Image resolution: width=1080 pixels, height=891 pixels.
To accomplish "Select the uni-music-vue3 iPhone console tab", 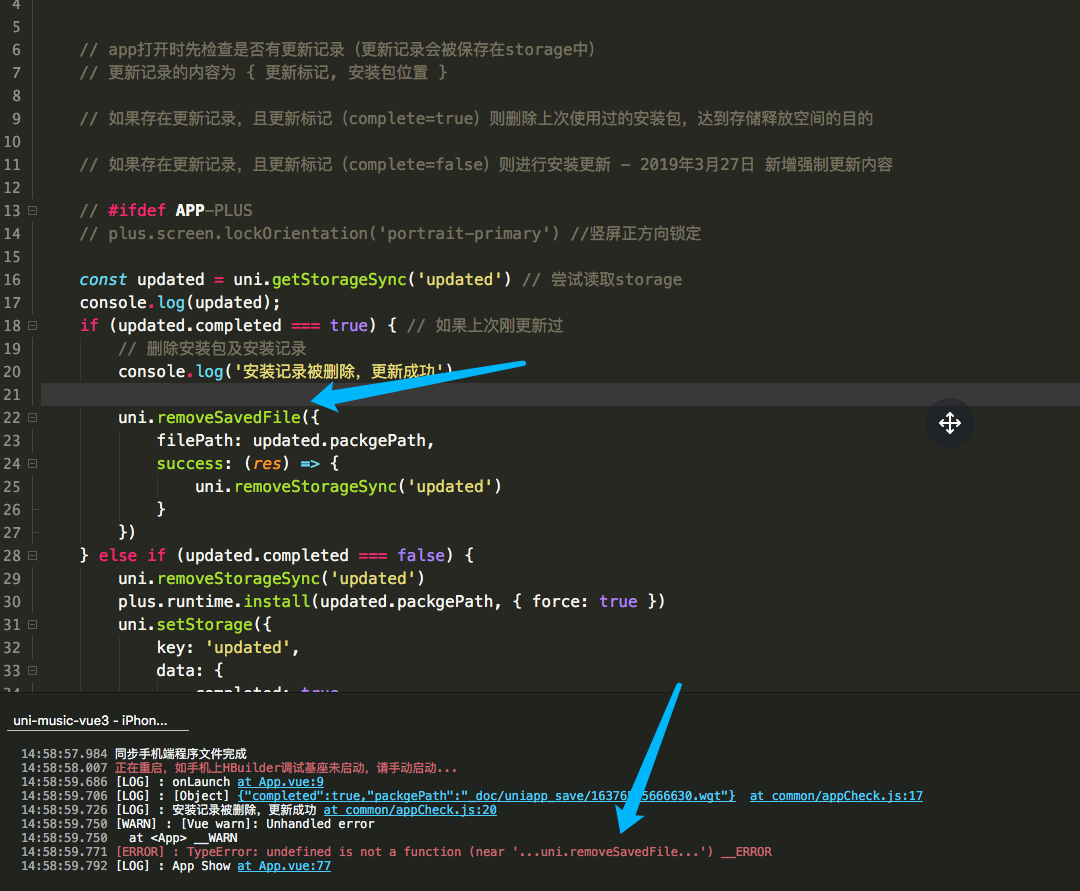I will [90, 720].
